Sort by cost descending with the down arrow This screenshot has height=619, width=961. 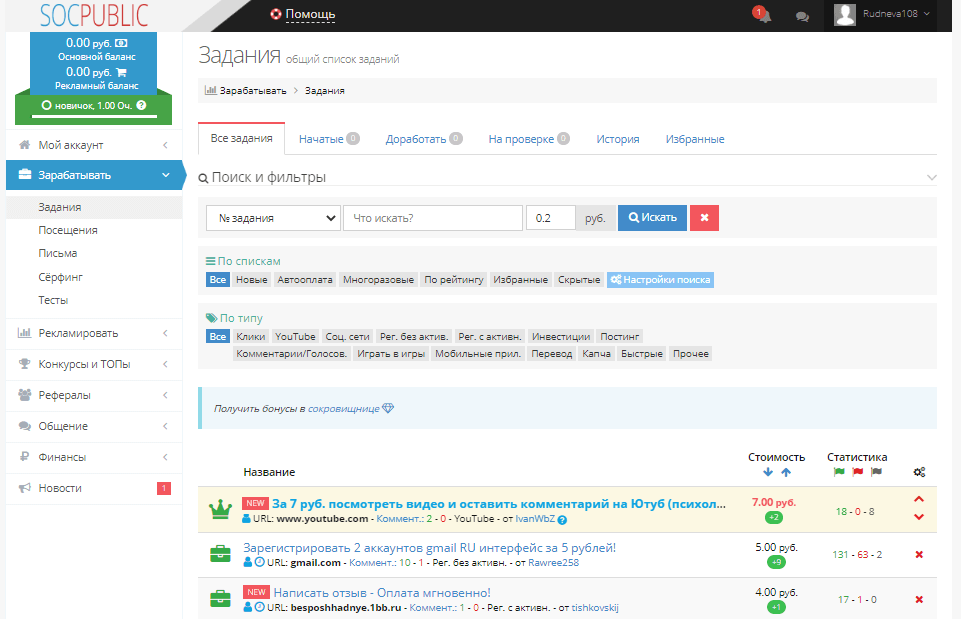coord(768,472)
